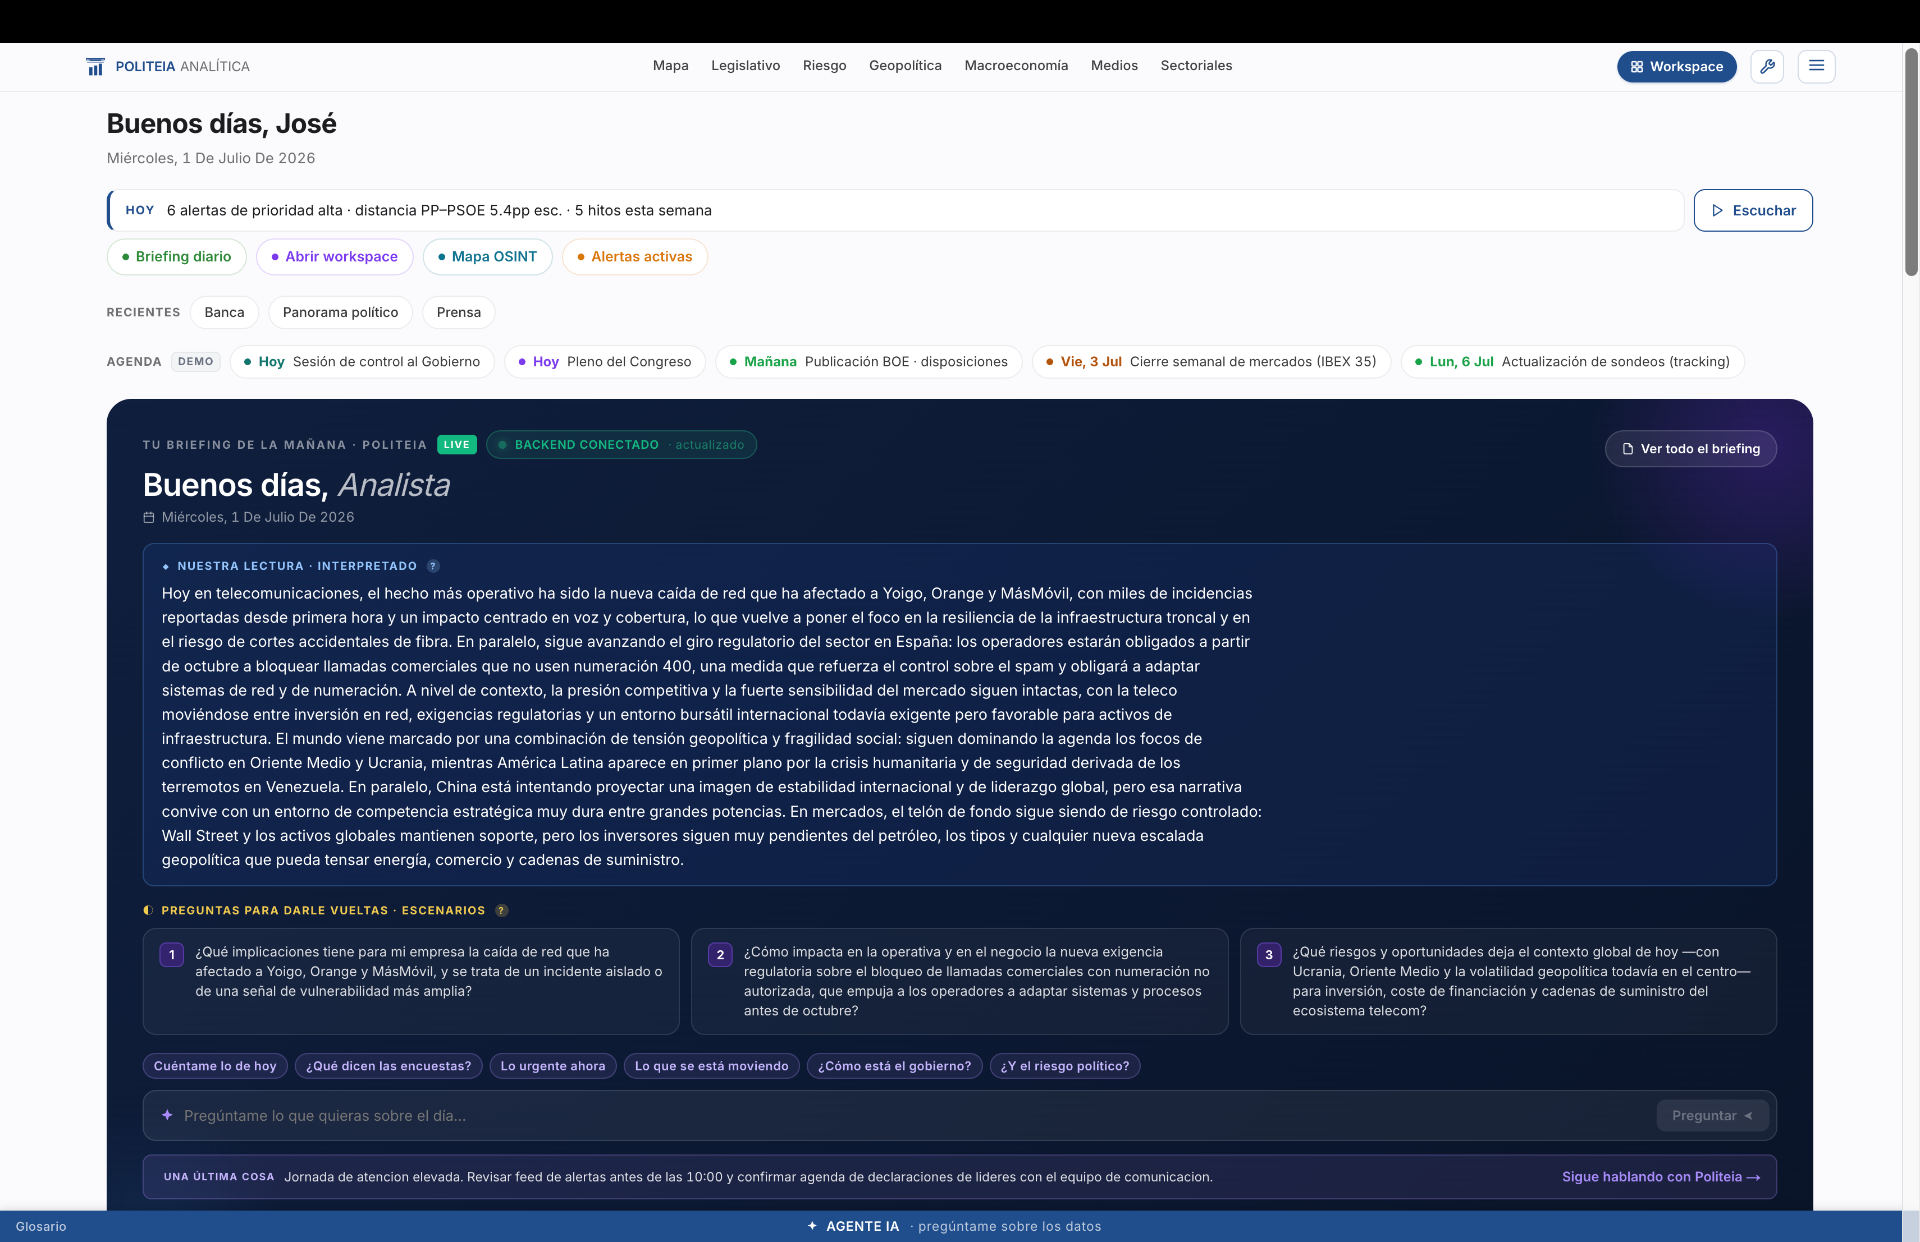Viewport: 1920px width, 1242px height.
Task: Click the calendar icon by briefing date
Action: 149,517
